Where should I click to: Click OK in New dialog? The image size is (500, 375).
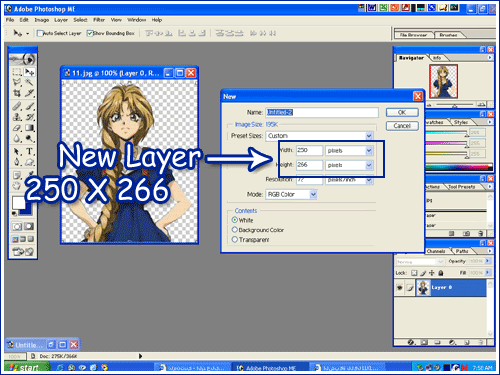(x=402, y=112)
